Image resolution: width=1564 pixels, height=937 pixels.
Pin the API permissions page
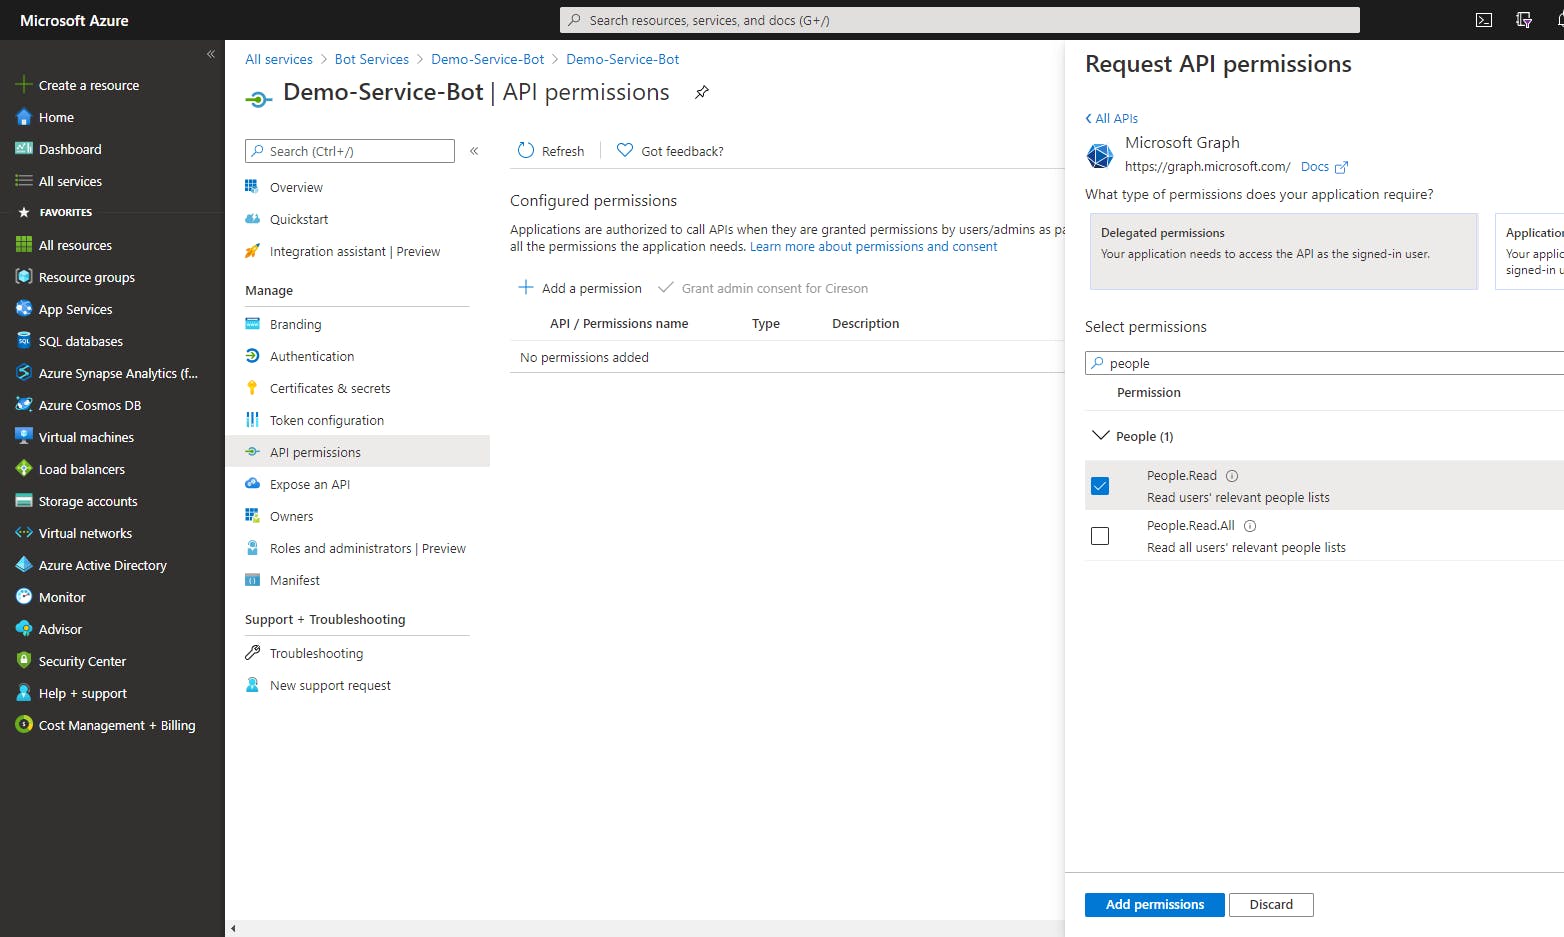702,92
